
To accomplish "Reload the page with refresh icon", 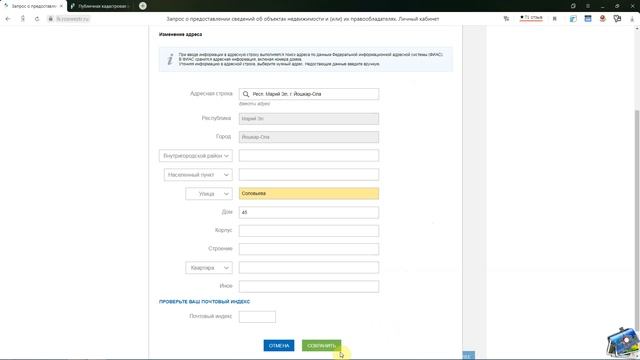I will point(37,19).
